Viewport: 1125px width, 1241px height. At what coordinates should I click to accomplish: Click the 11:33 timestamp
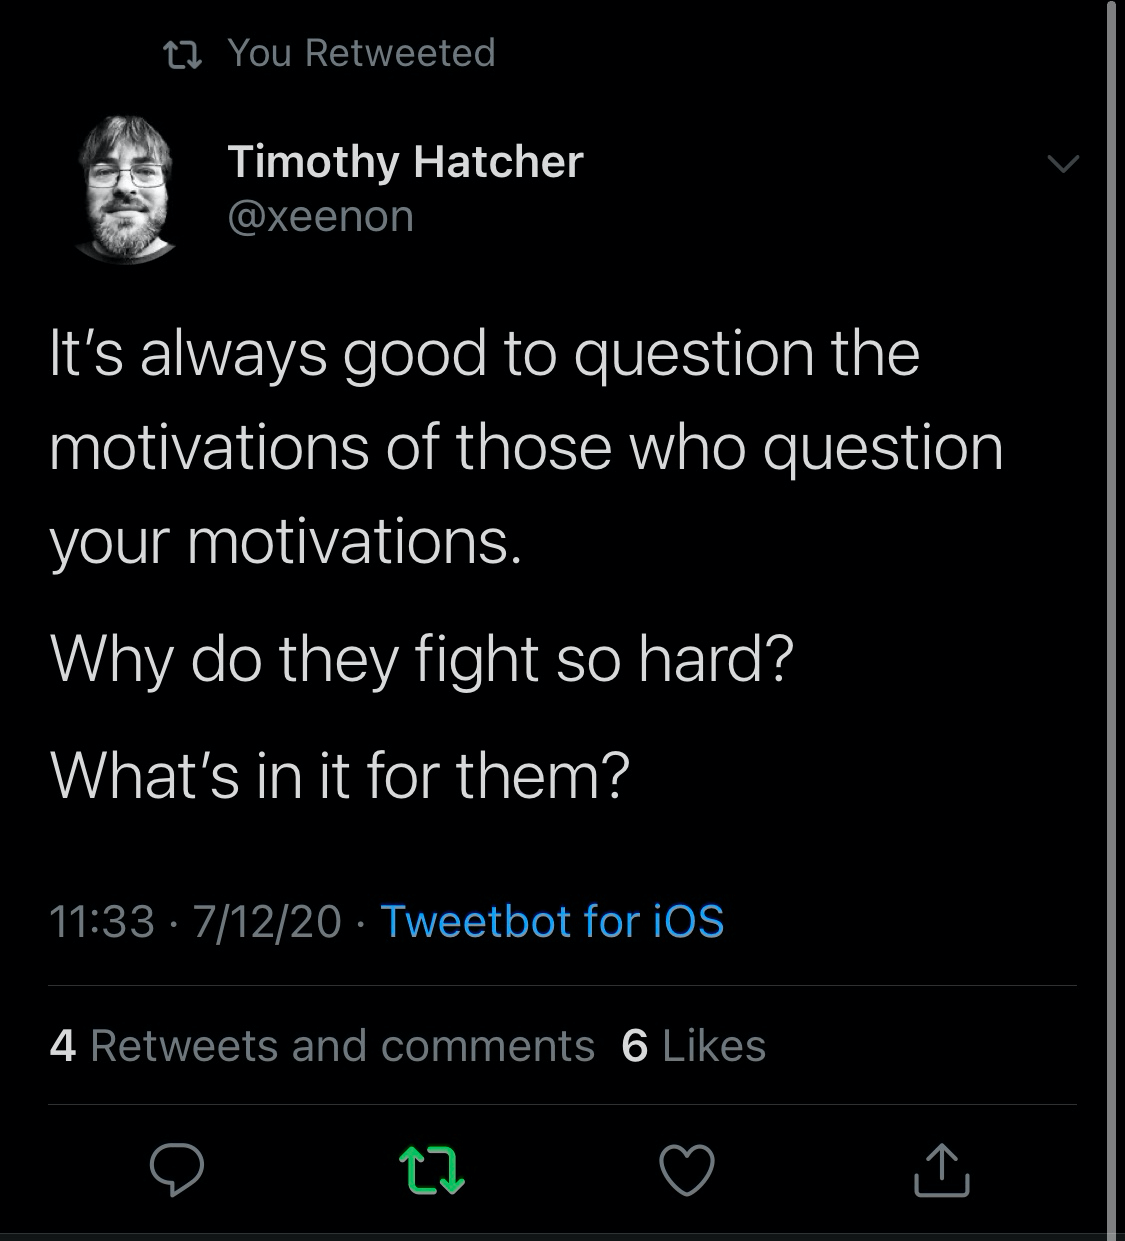[x=101, y=921]
